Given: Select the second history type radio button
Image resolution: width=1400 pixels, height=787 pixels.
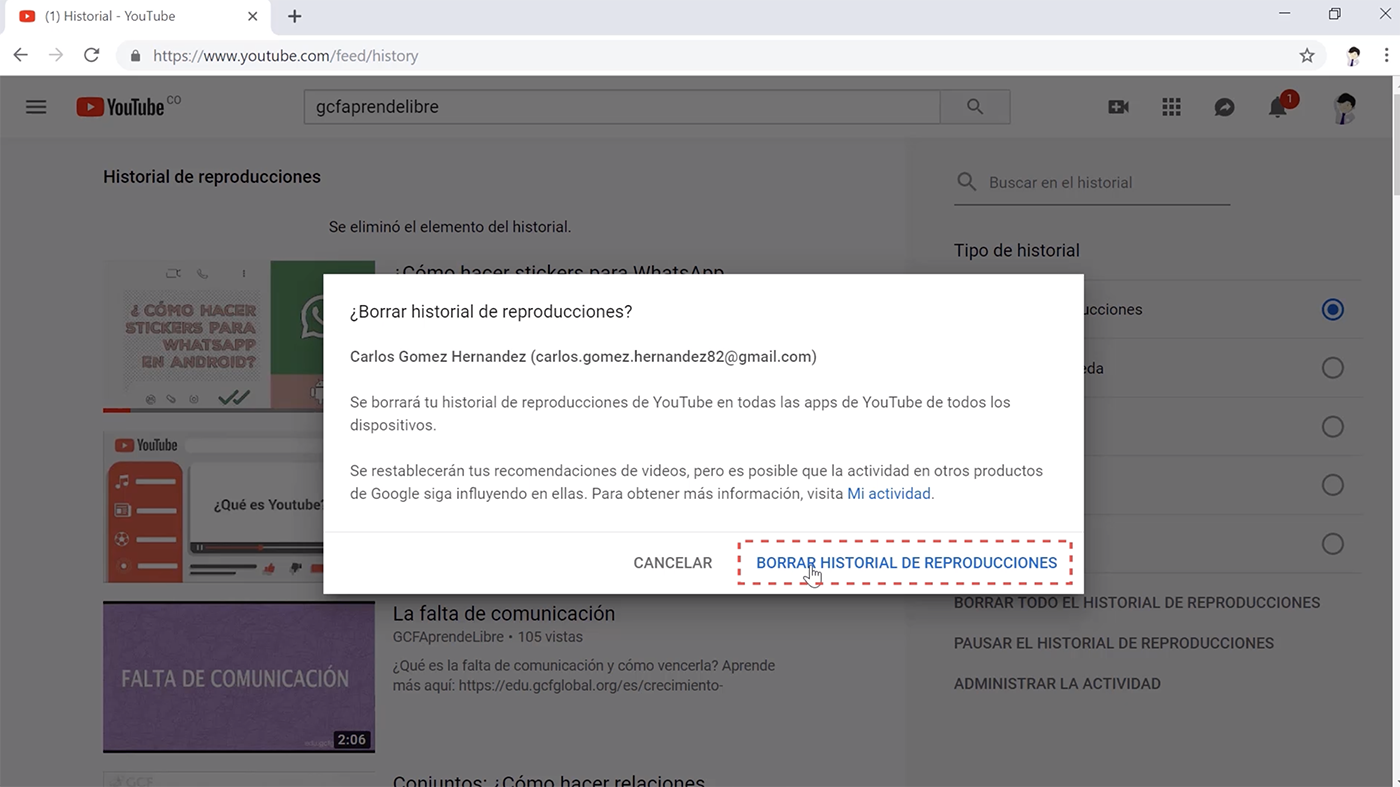Looking at the screenshot, I should pos(1332,368).
